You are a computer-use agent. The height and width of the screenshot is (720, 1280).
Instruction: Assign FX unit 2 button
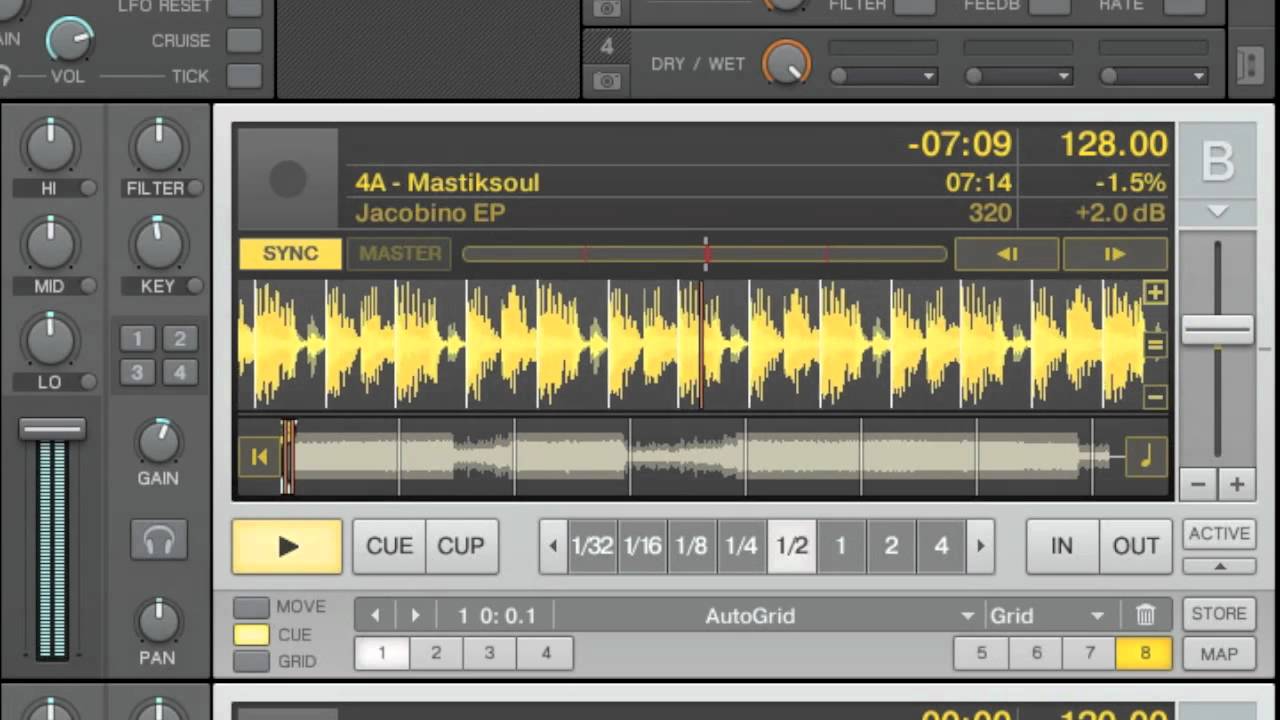[180, 339]
